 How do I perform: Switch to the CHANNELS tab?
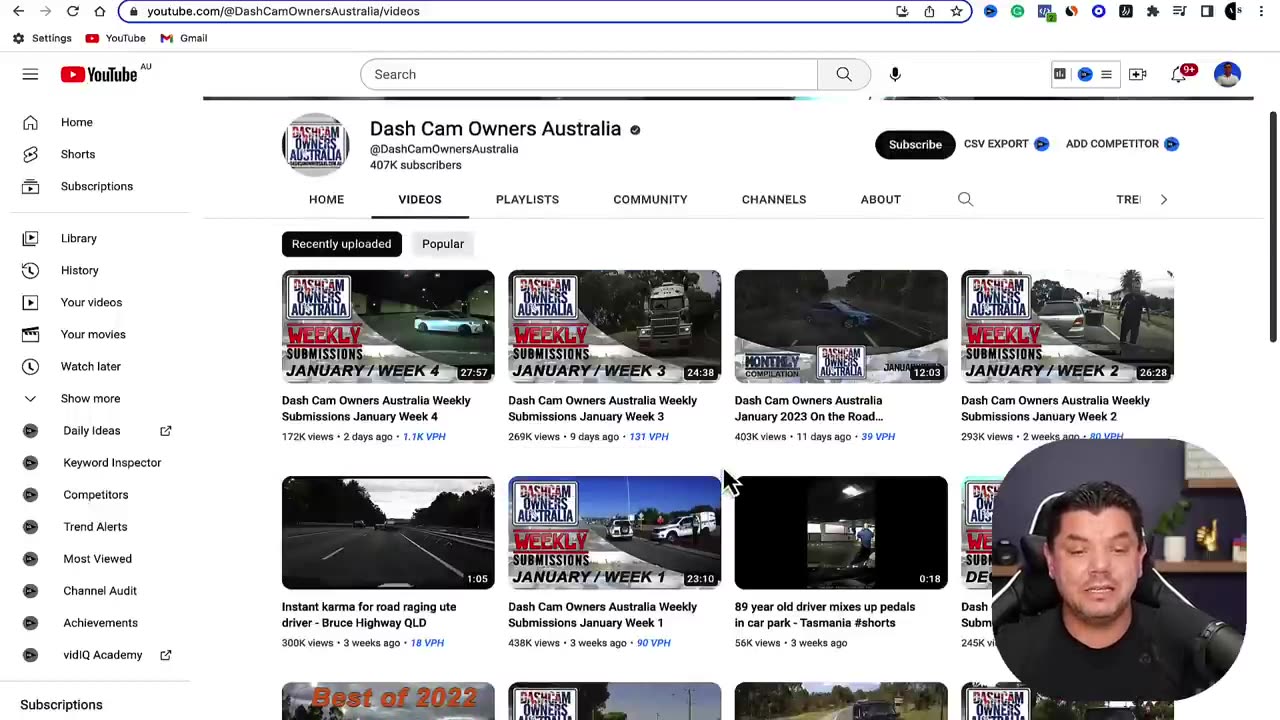[774, 199]
